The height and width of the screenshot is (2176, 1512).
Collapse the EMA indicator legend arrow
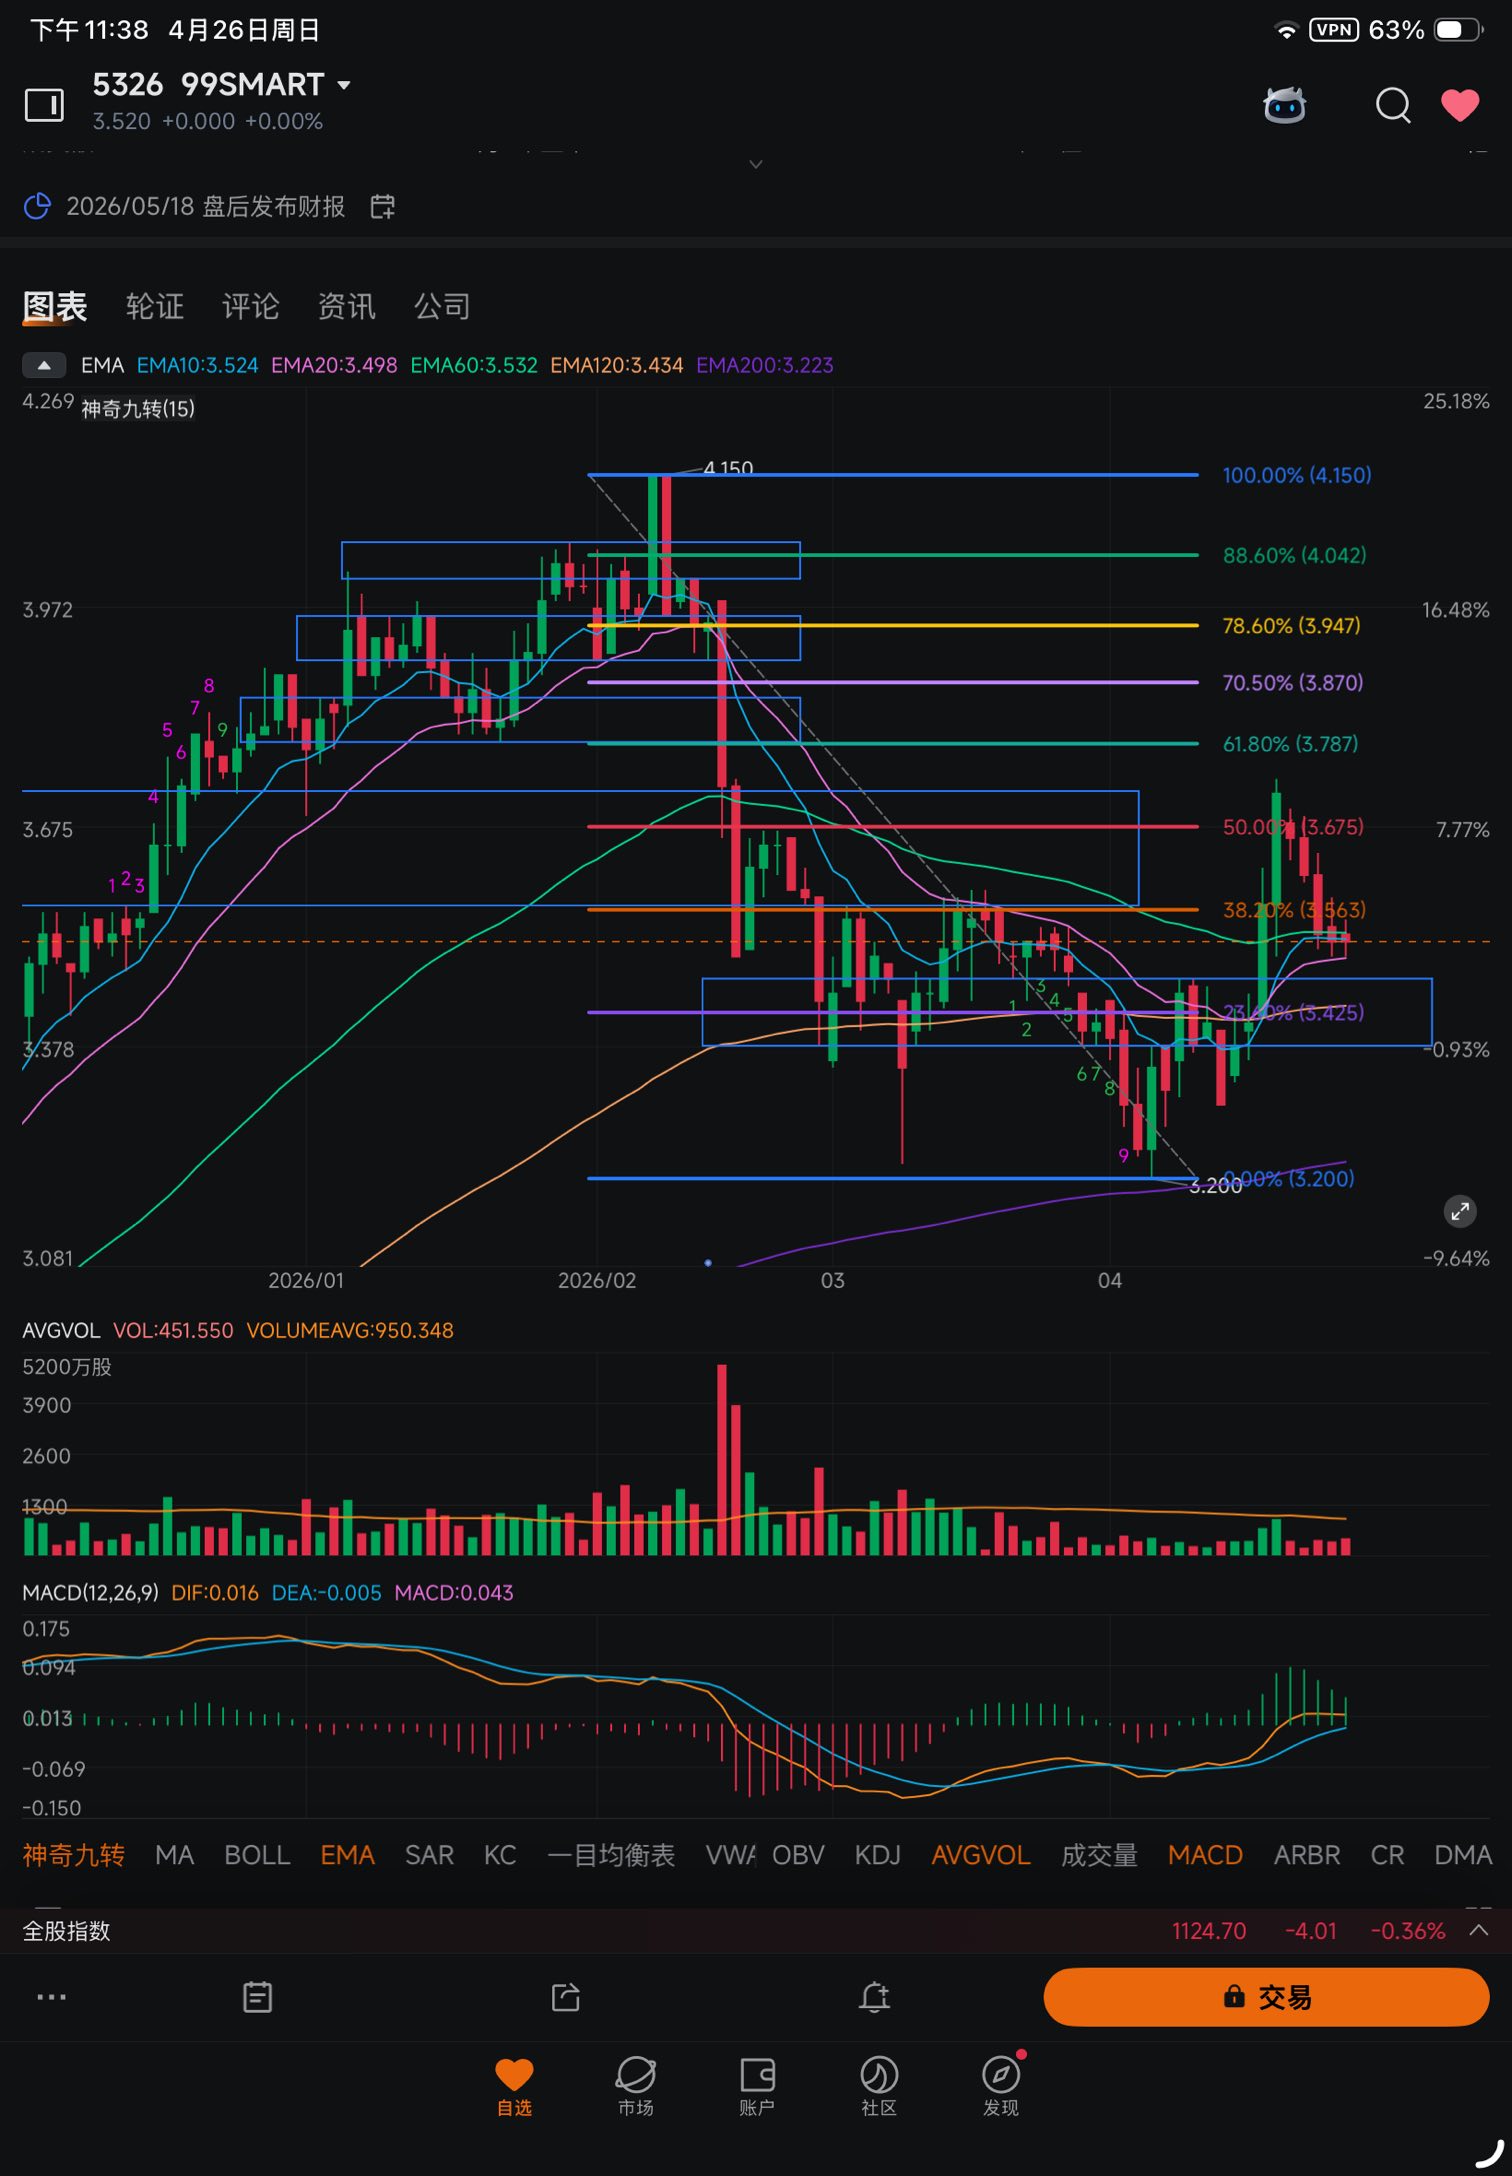(44, 365)
